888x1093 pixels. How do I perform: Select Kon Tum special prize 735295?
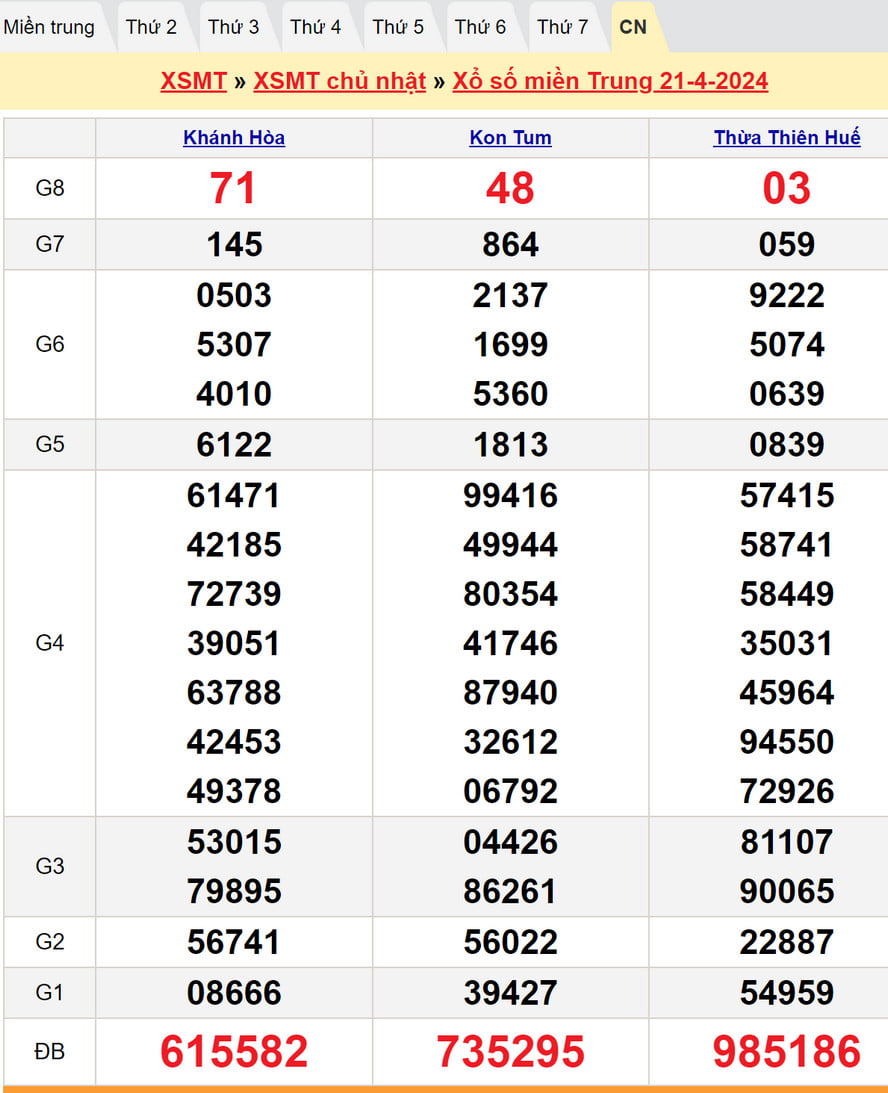tap(510, 1052)
